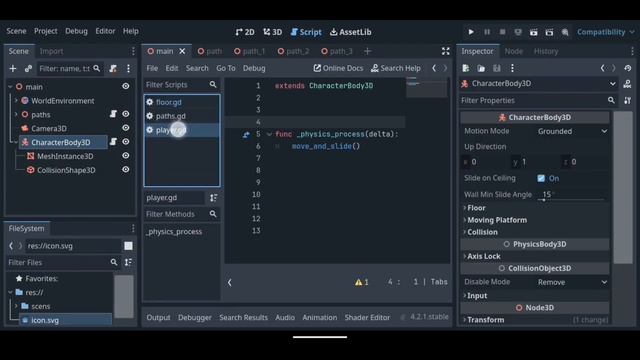Open the Project menu
The image size is (640, 360).
46,31
